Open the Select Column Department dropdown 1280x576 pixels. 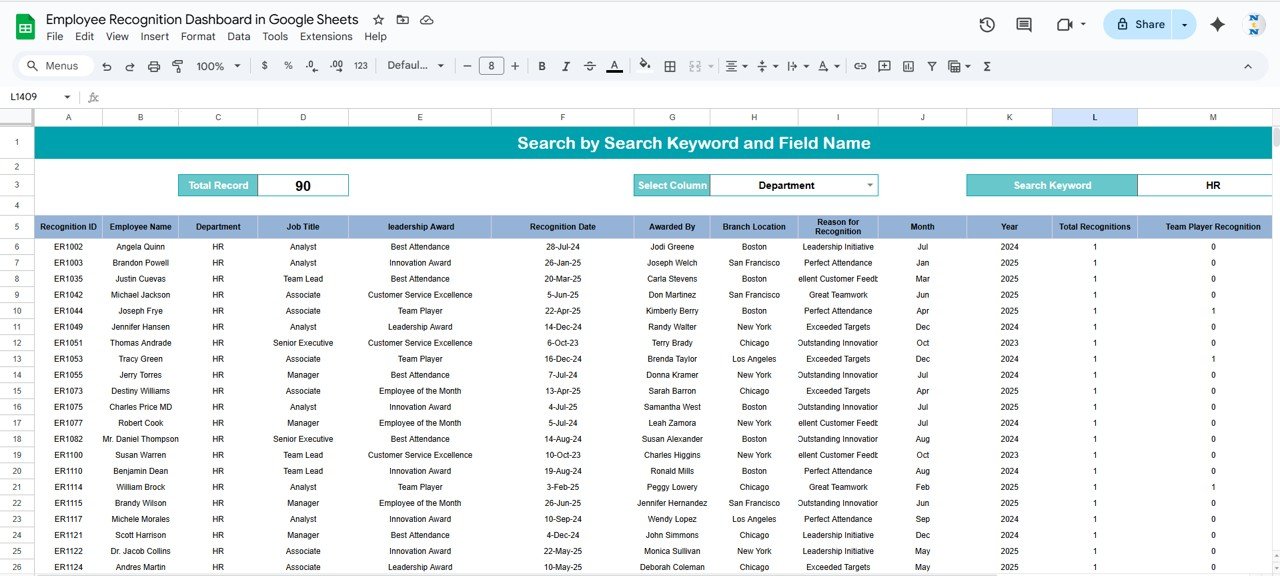pyautogui.click(x=870, y=185)
